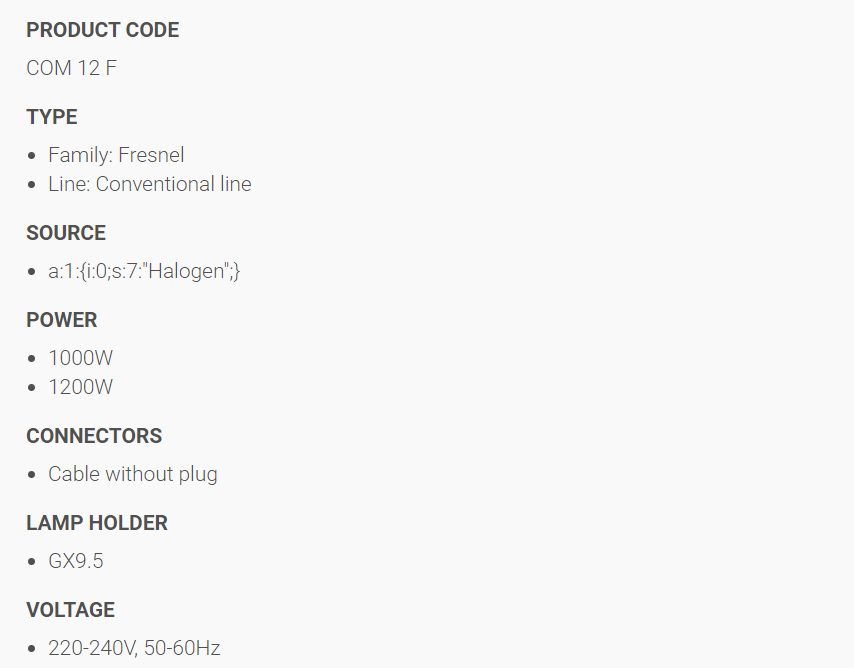The height and width of the screenshot is (668, 854).
Task: Click the bullet before 1200W
Action: click(x=32, y=388)
